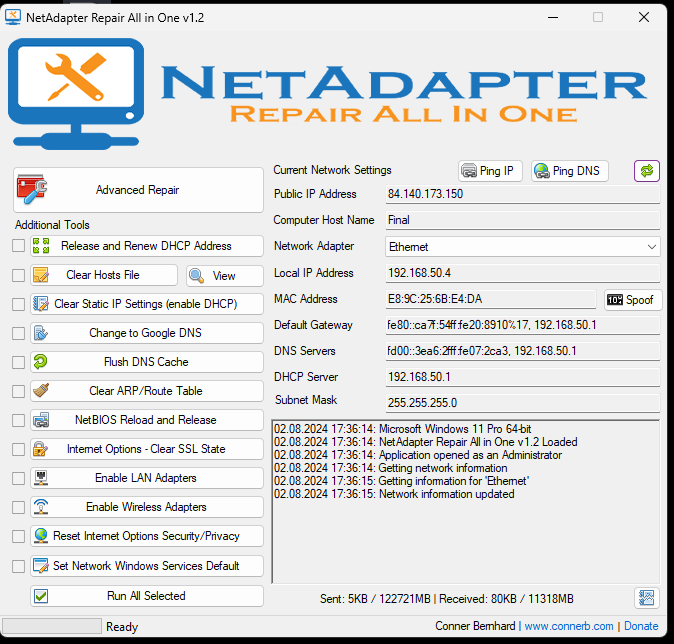
Task: Click the Clear Hosts File notepad icon
Action: pyautogui.click(x=41, y=275)
